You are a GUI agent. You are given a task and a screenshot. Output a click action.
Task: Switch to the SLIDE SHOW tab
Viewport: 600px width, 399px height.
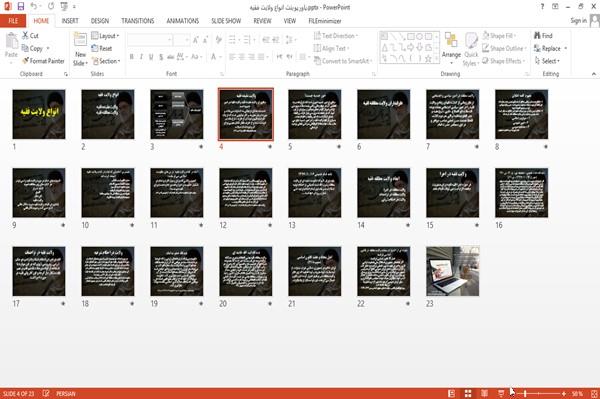(x=226, y=21)
